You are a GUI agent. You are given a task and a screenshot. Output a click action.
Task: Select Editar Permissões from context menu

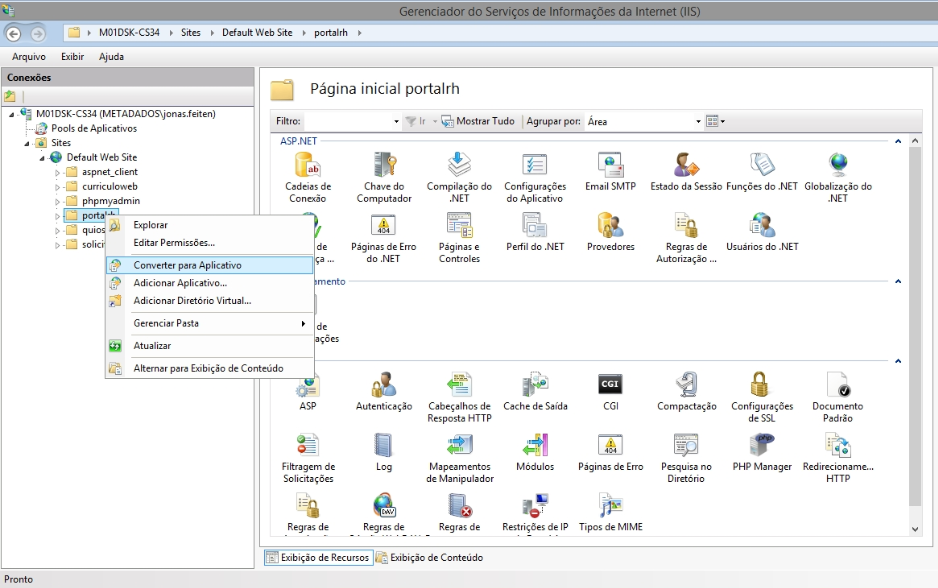pos(174,242)
